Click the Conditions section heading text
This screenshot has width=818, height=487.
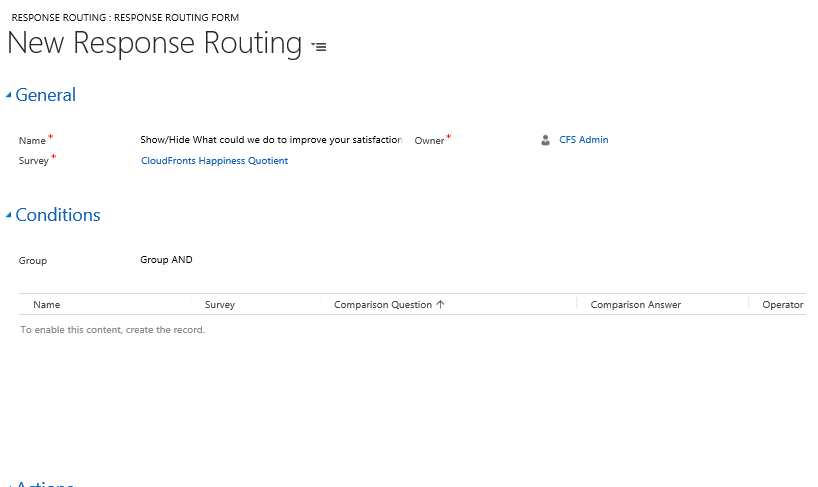(x=58, y=215)
